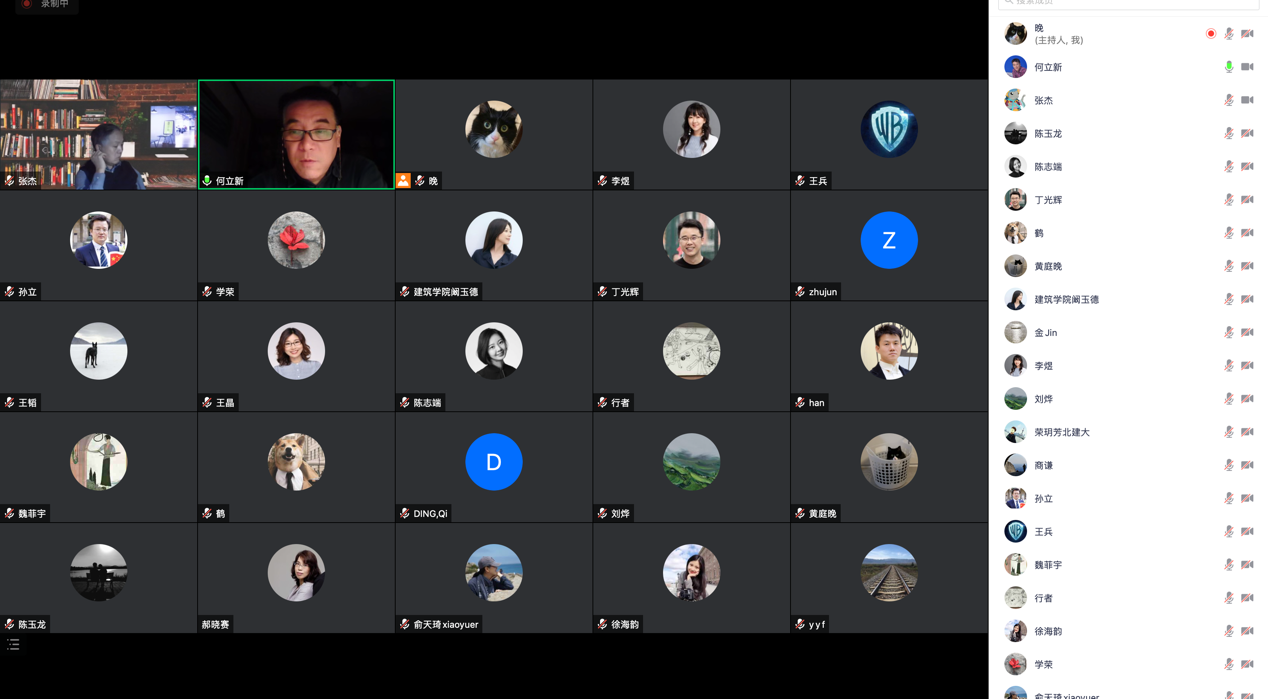The height and width of the screenshot is (699, 1268).
Task: Click the D avatar of DING,Qi
Action: [x=493, y=462]
